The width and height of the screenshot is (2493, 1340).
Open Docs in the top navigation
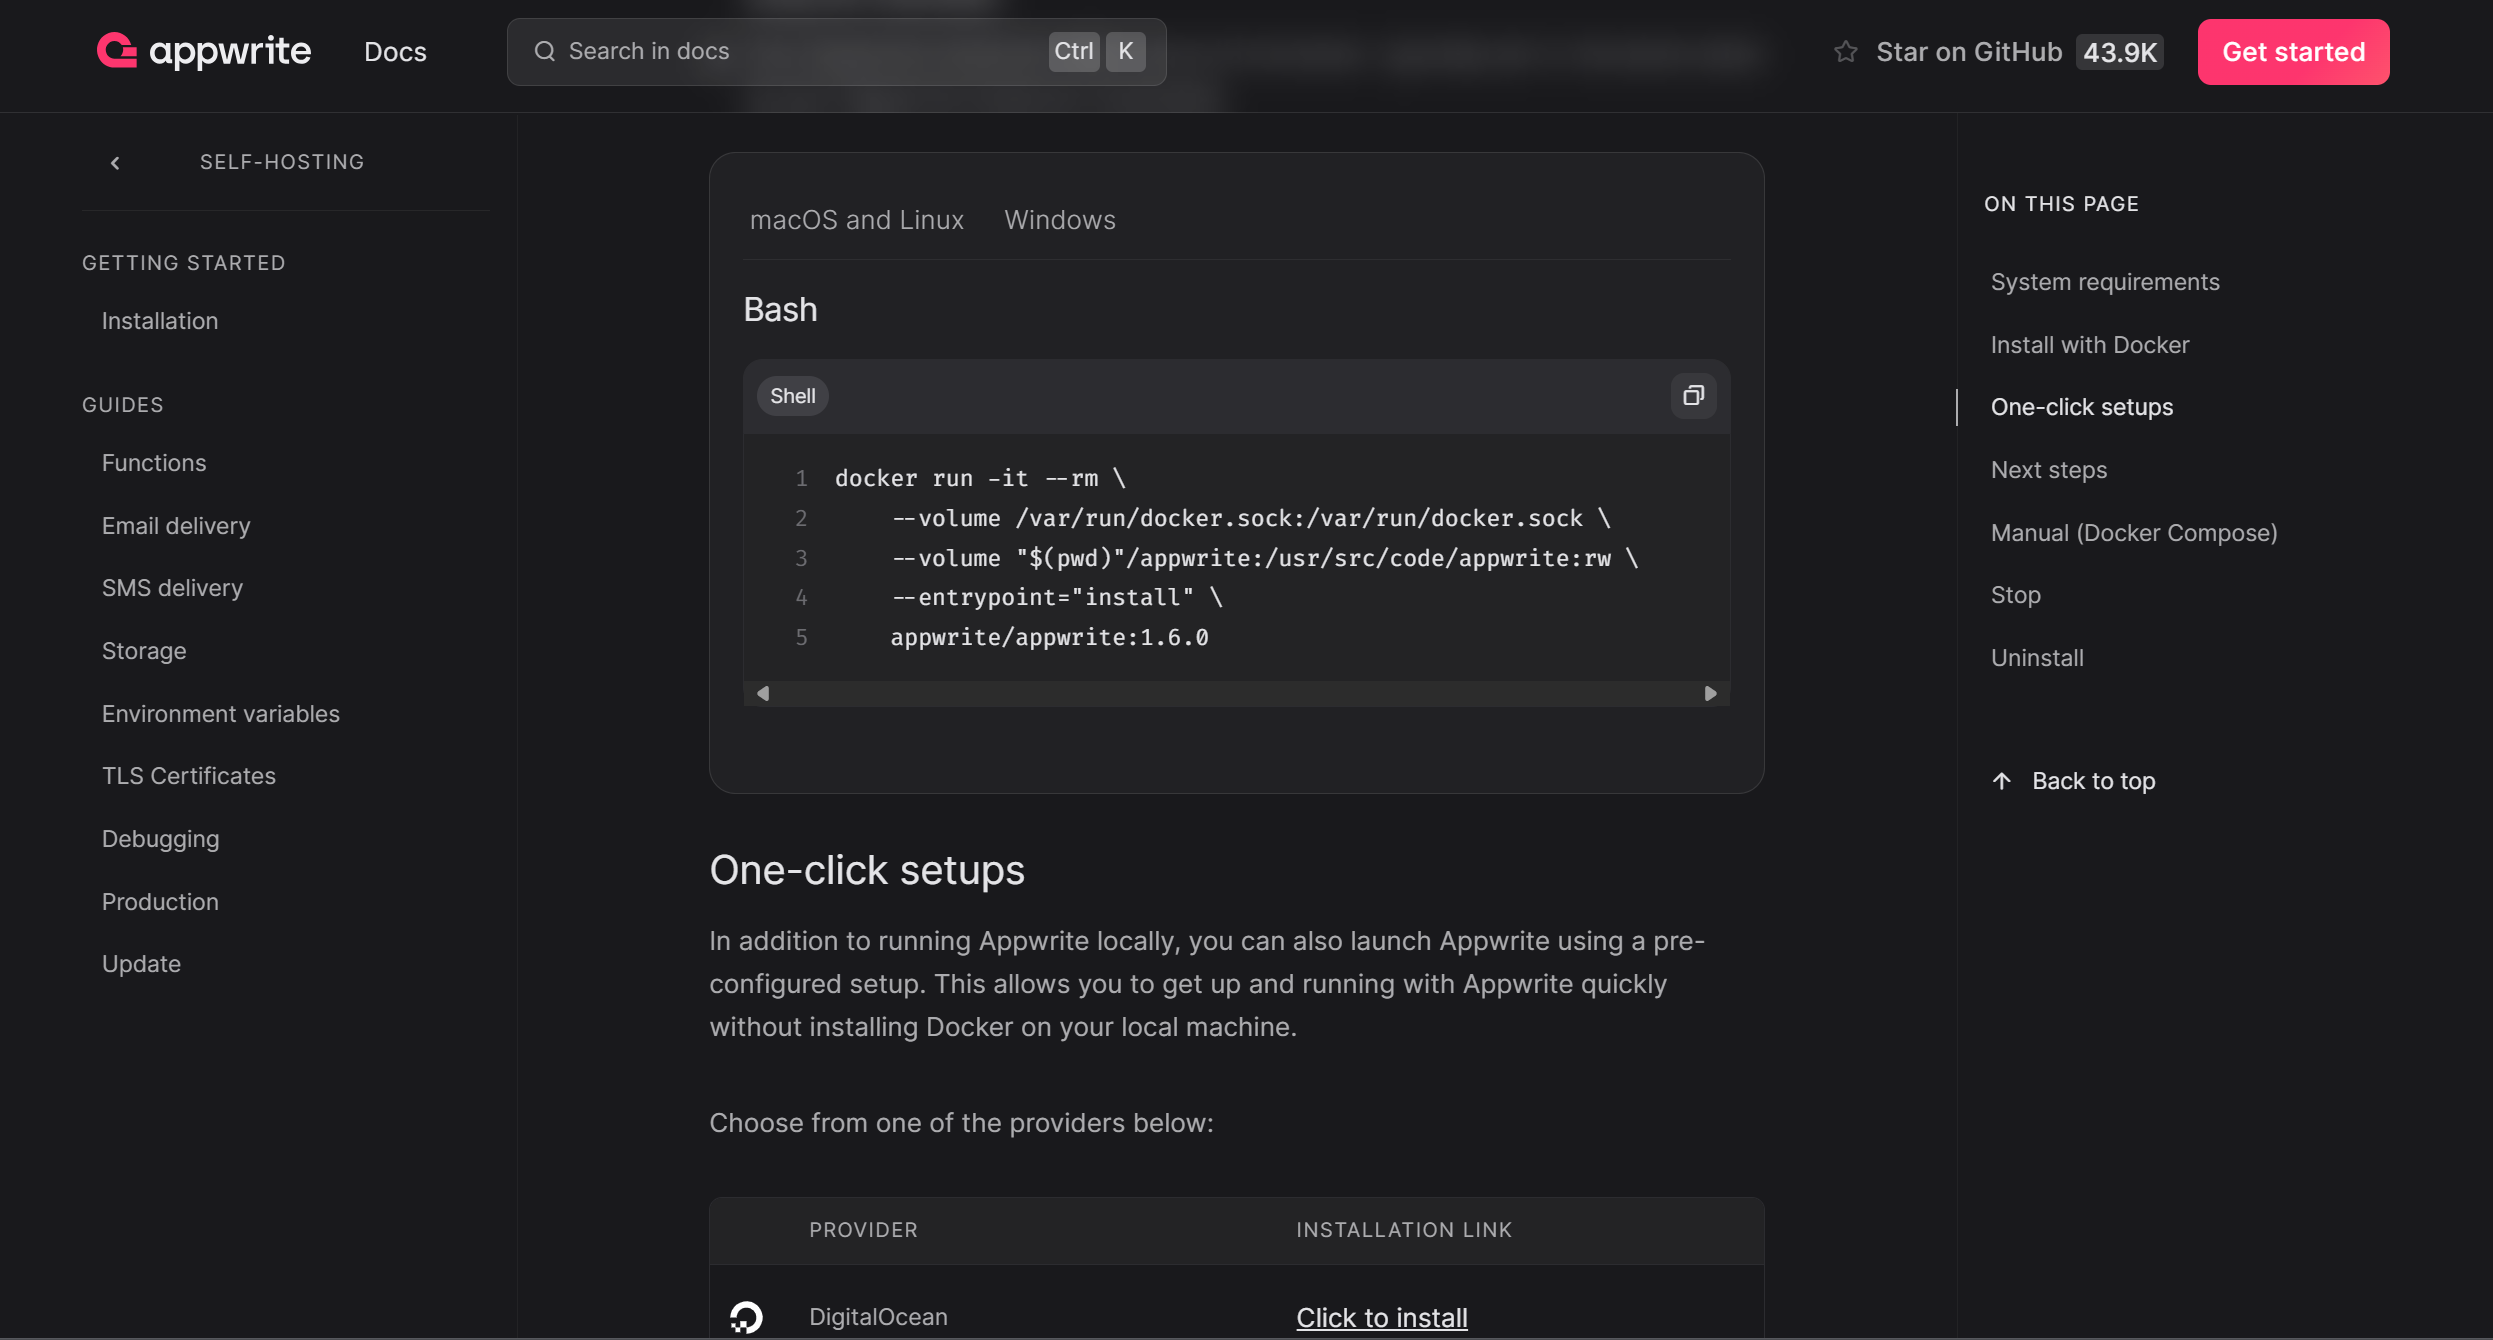395,52
